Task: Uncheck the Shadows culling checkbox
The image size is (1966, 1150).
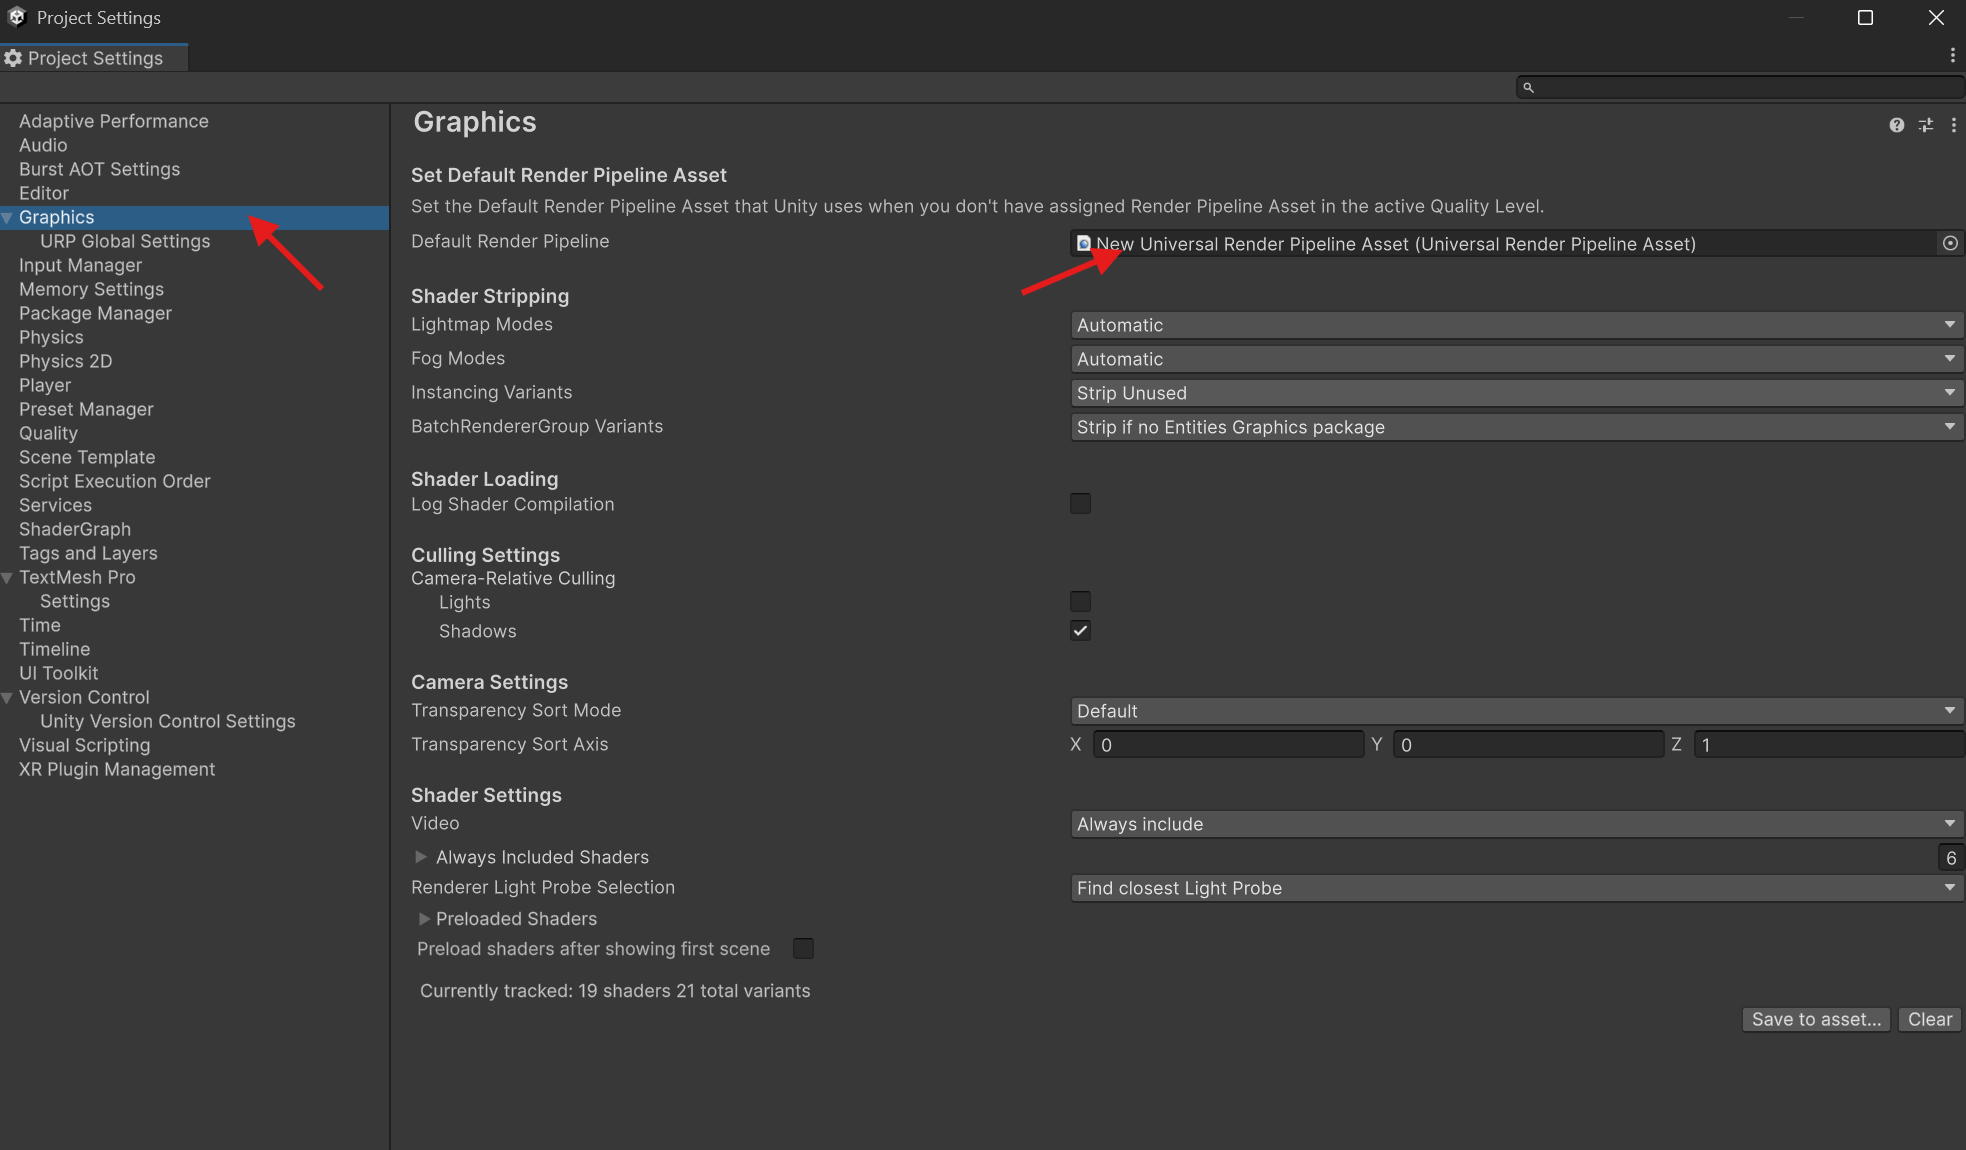Action: 1080,631
